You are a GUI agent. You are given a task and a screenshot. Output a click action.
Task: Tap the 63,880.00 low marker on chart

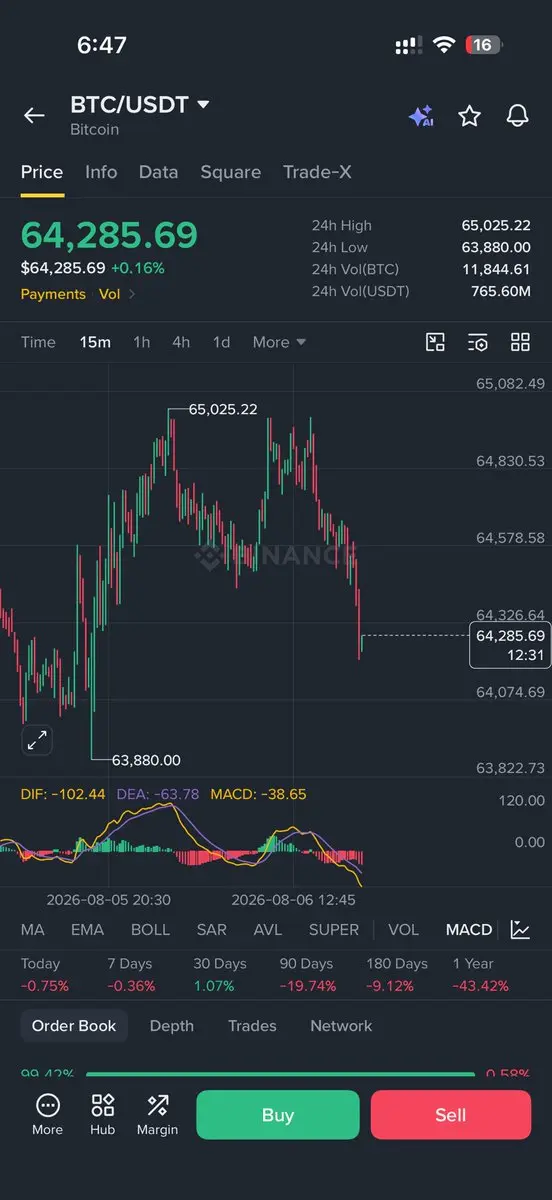point(146,760)
